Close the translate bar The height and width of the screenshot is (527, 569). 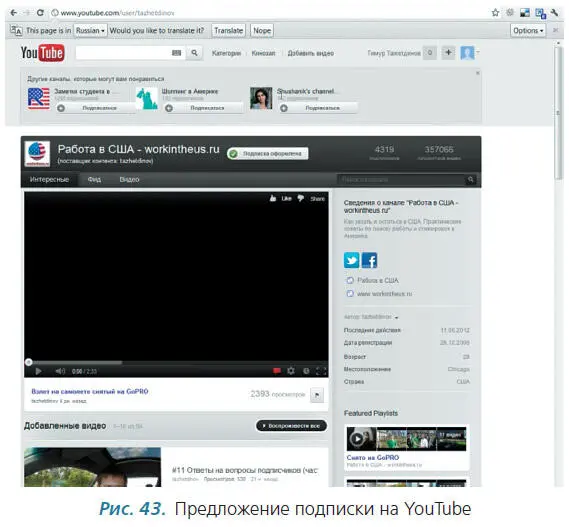[x=556, y=30]
